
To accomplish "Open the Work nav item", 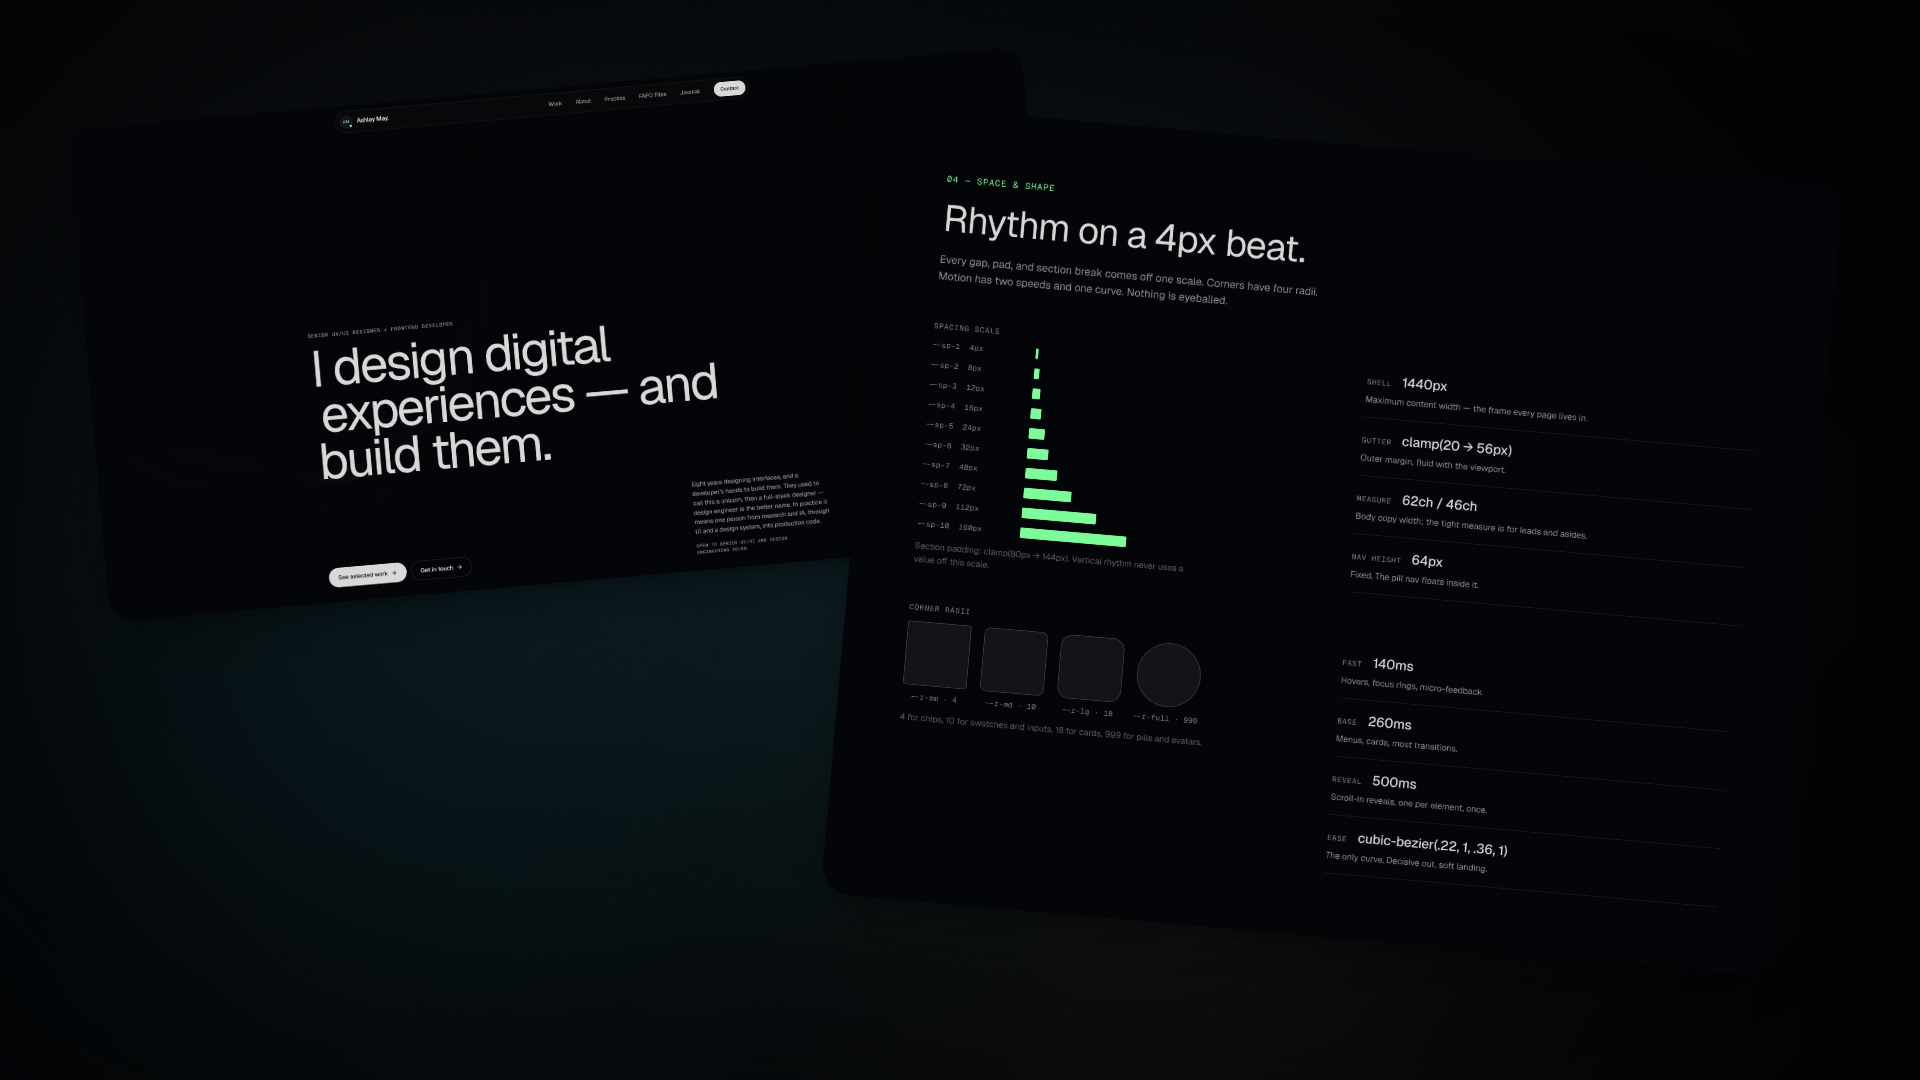I will point(555,104).
